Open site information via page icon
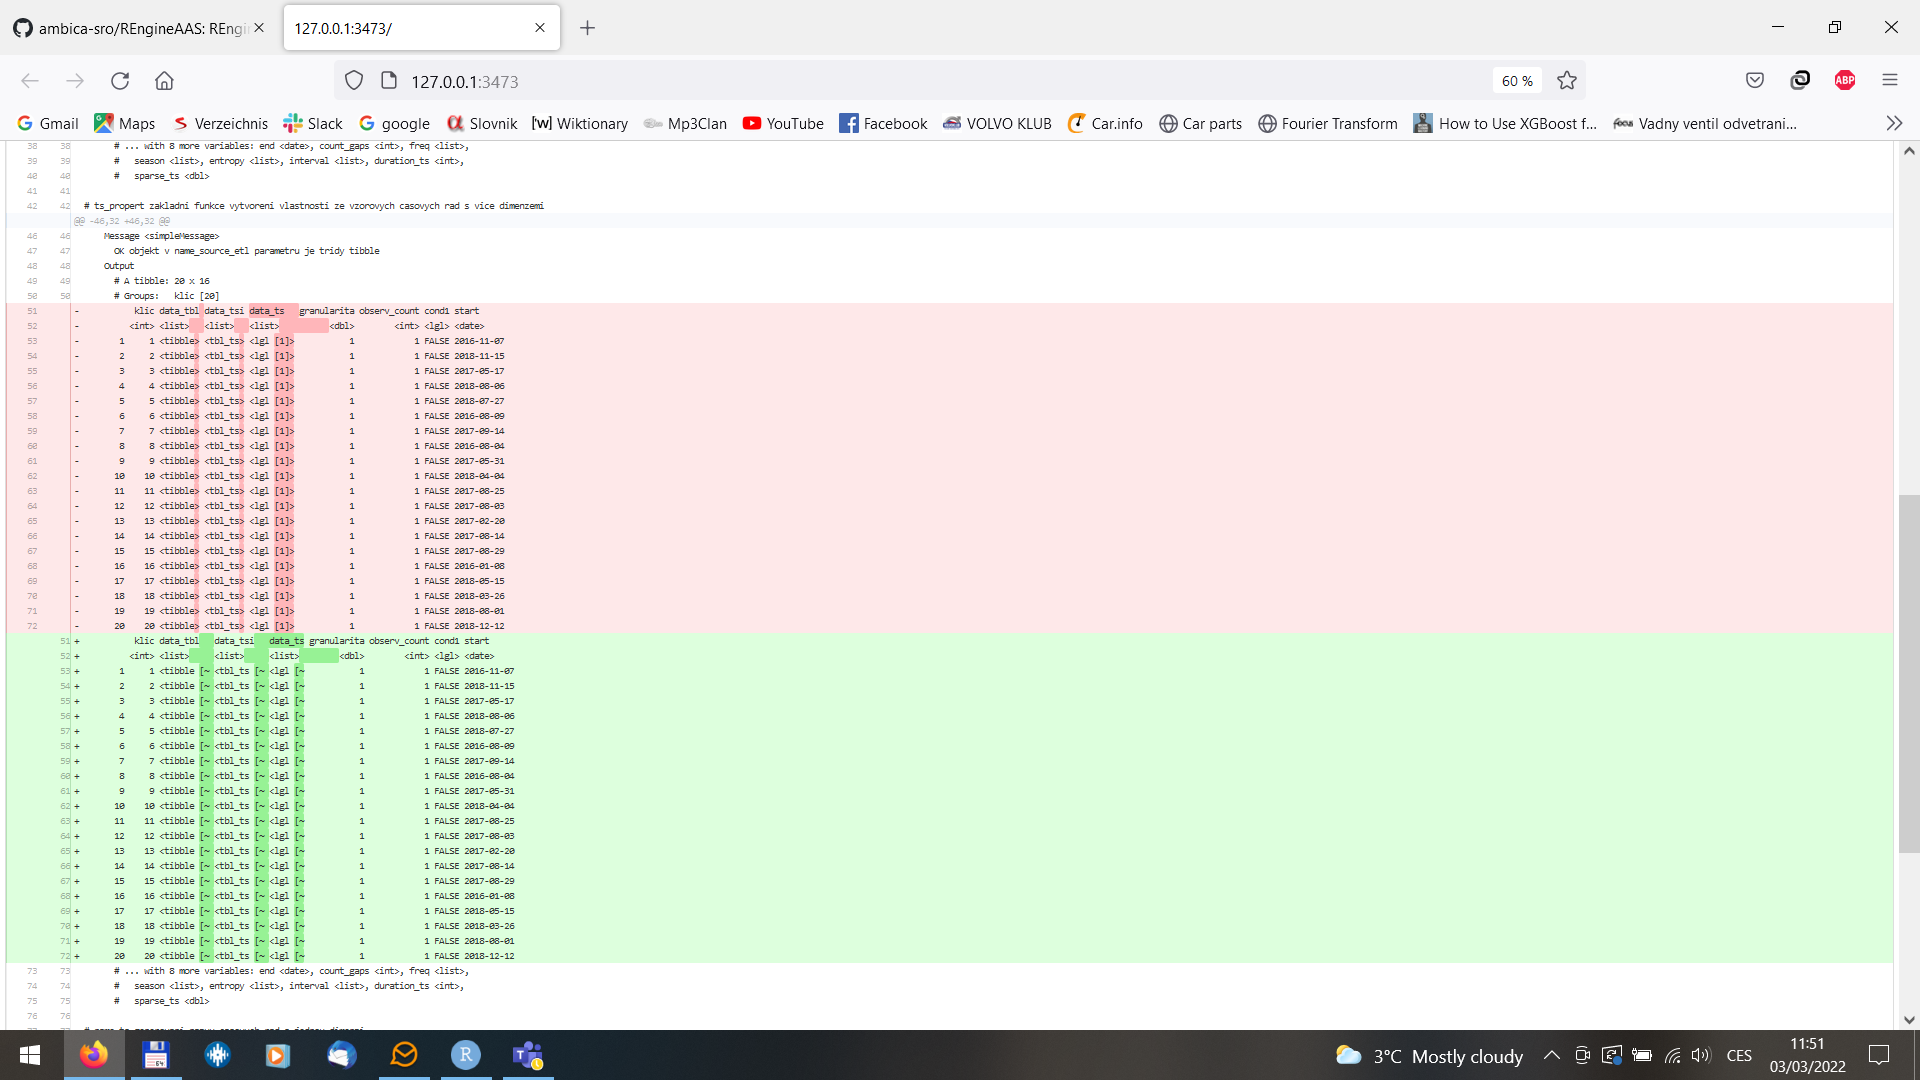This screenshot has width=1920, height=1080. 385,81
